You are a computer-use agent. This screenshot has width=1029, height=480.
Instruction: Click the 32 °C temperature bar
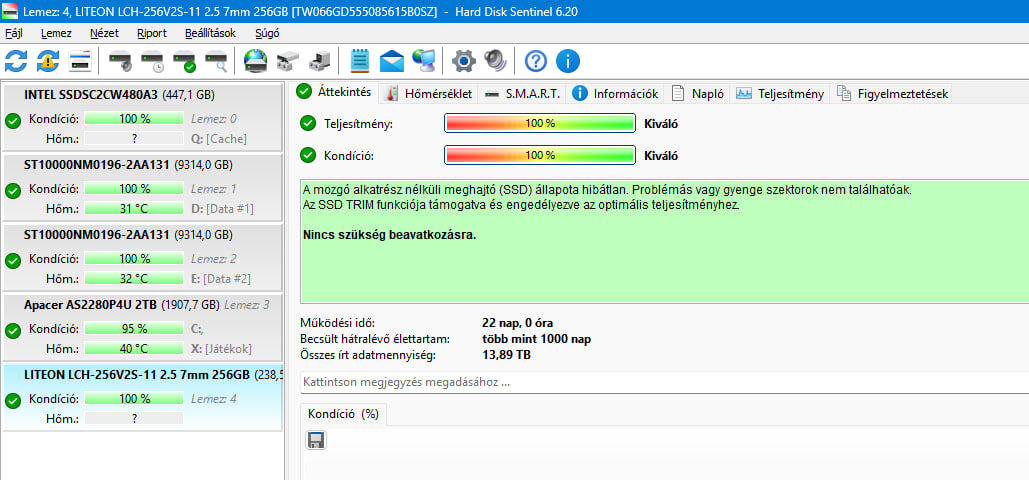click(x=134, y=278)
